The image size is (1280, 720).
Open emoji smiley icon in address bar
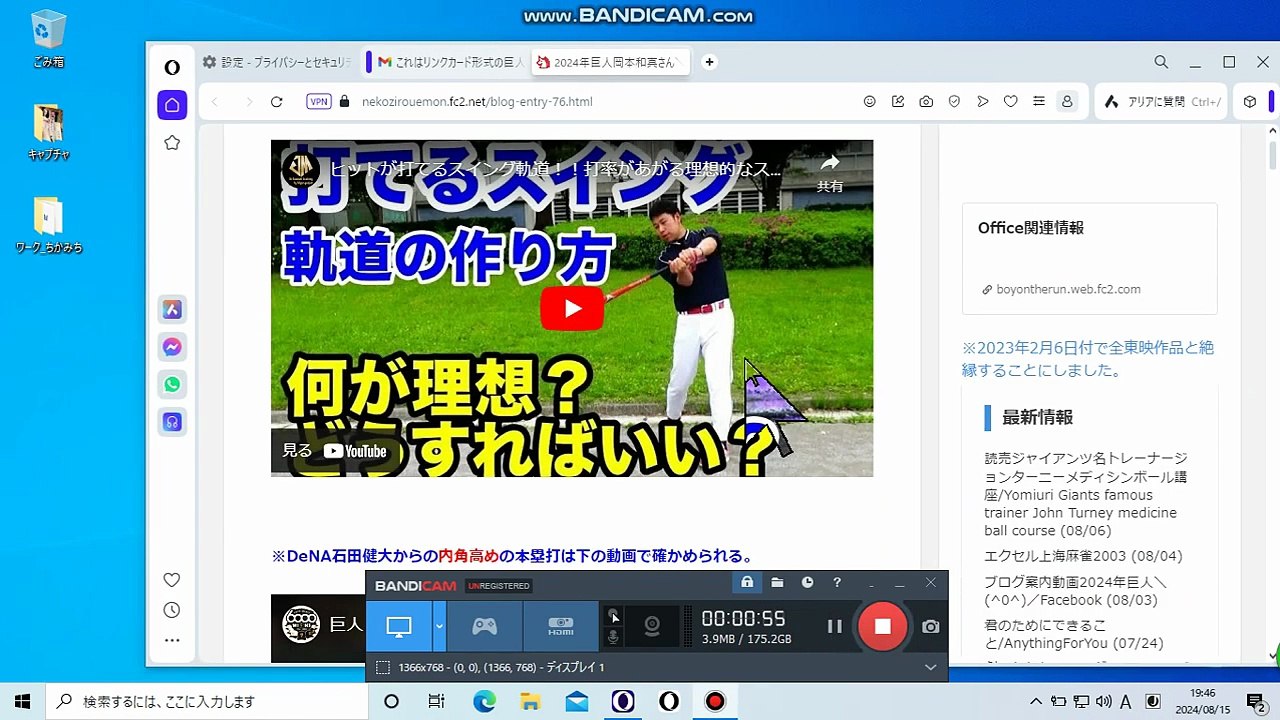870,102
